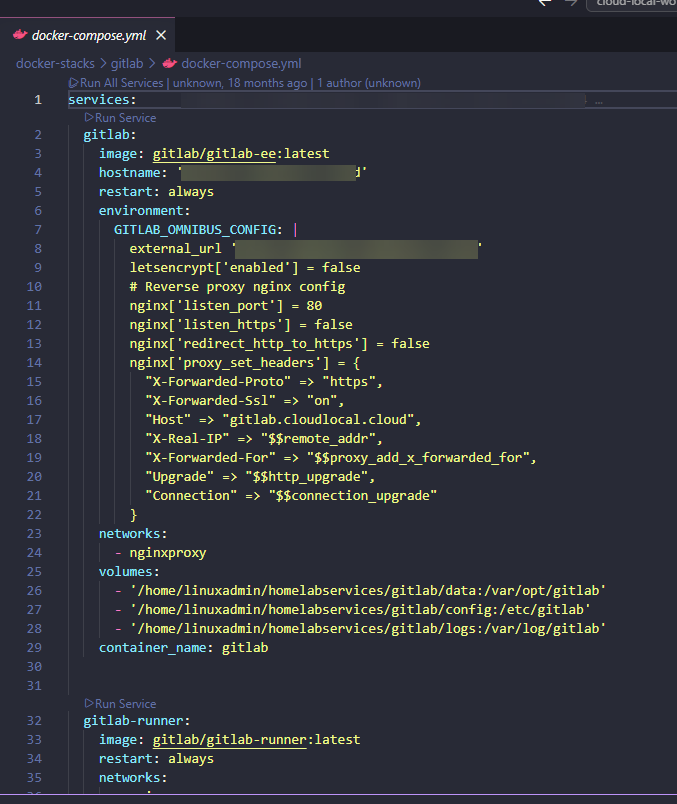Screen dimensions: 677x804
Task: Close the docker-compose.yml editor tab
Action: click(x=161, y=35)
